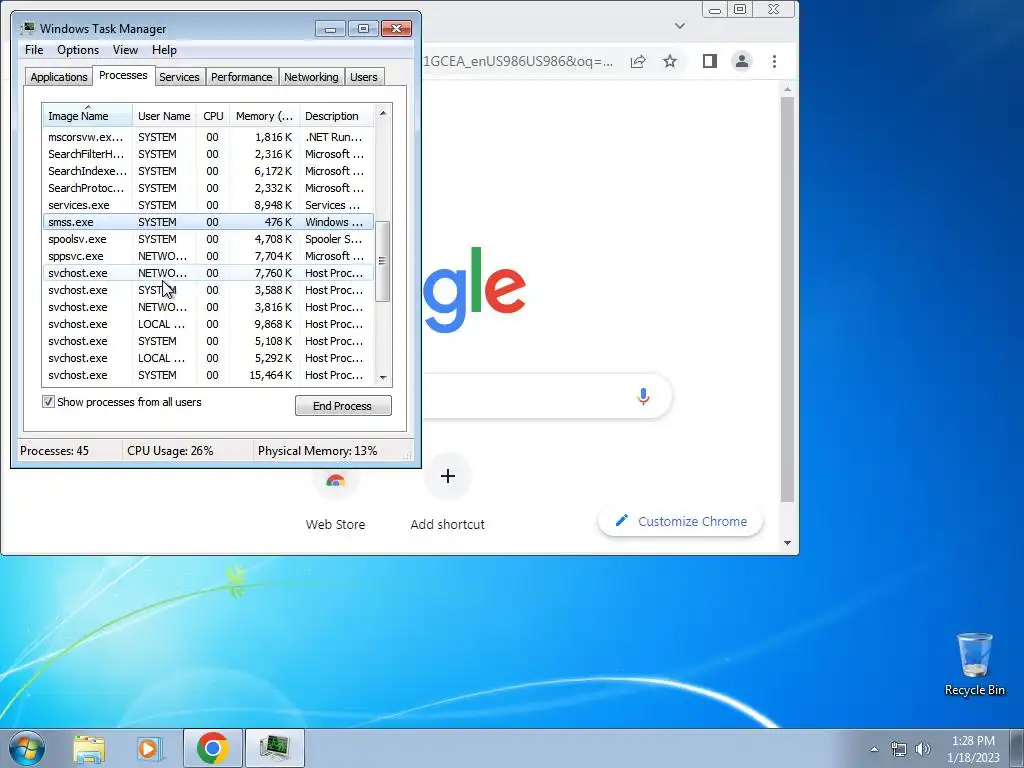The image size is (1024, 768).
Task: Click the Add shortcut plus icon
Action: click(x=448, y=476)
